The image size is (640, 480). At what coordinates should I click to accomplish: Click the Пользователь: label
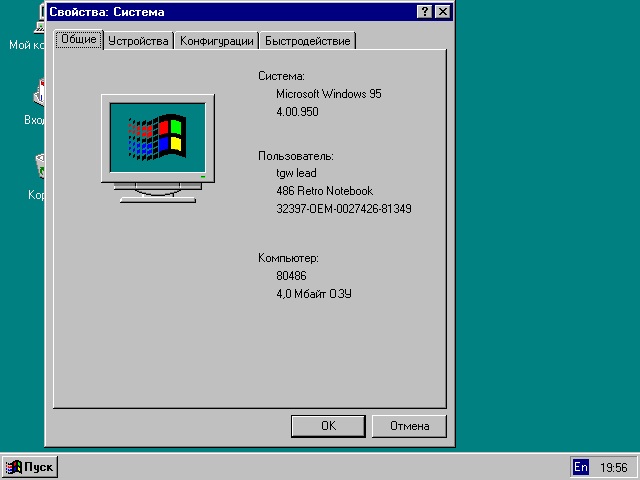tap(296, 156)
